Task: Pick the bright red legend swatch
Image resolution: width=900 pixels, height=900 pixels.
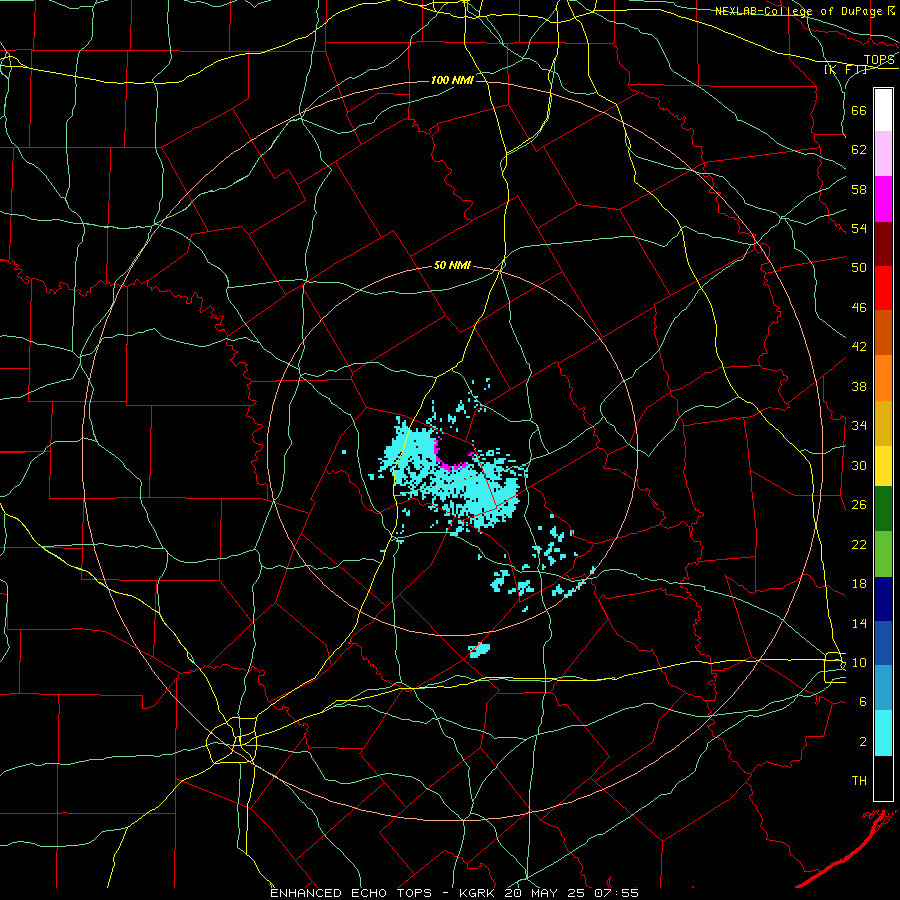Action: pyautogui.click(x=883, y=288)
